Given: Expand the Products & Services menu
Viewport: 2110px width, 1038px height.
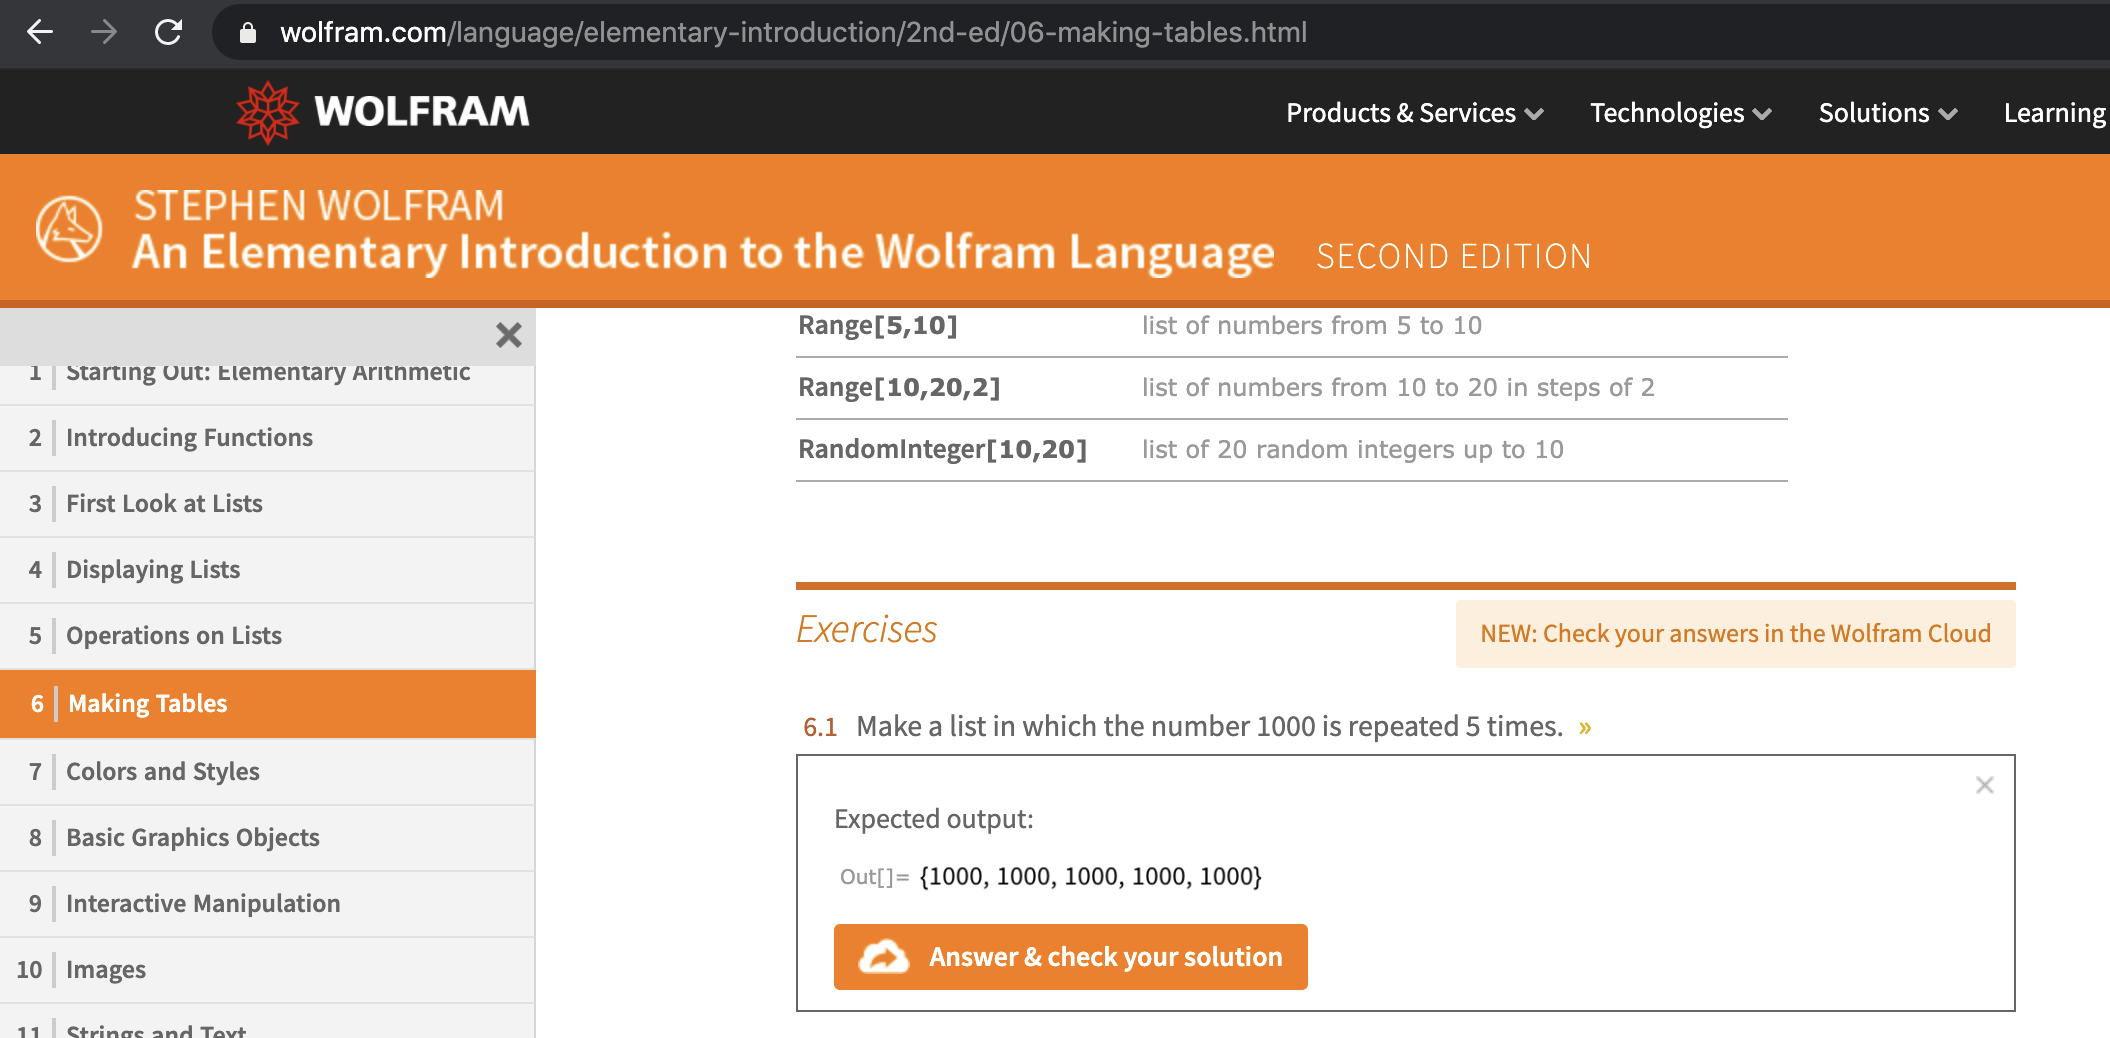Looking at the screenshot, I should [x=1414, y=113].
